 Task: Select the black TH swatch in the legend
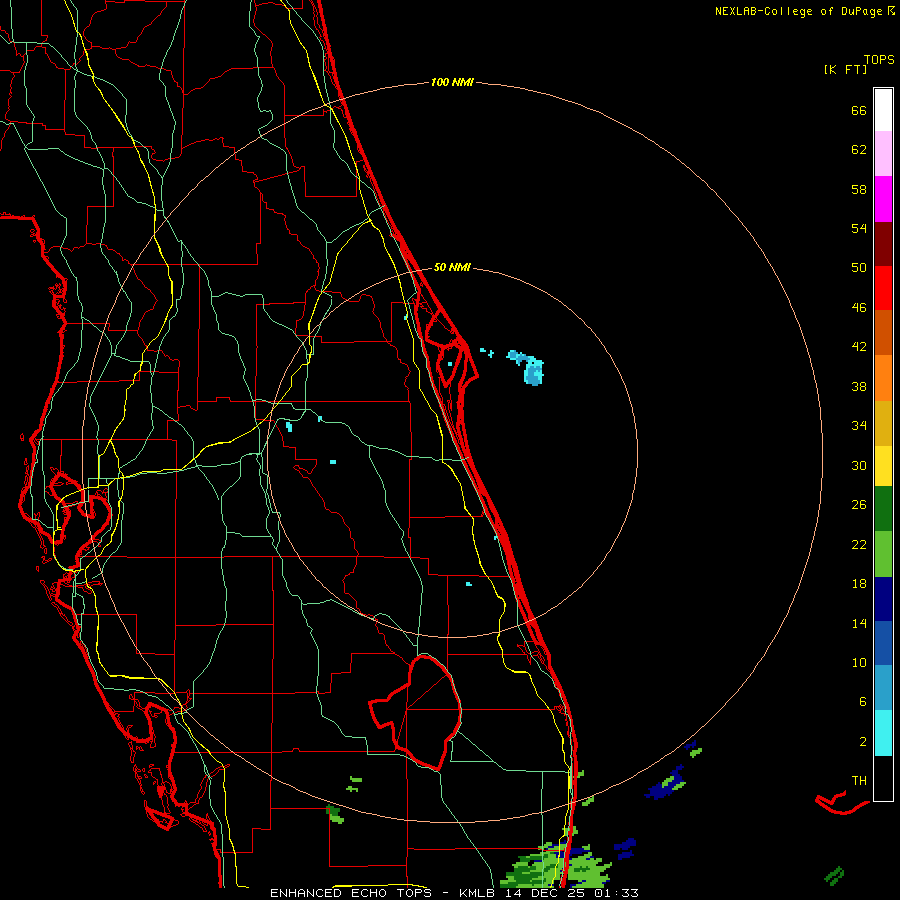click(883, 778)
